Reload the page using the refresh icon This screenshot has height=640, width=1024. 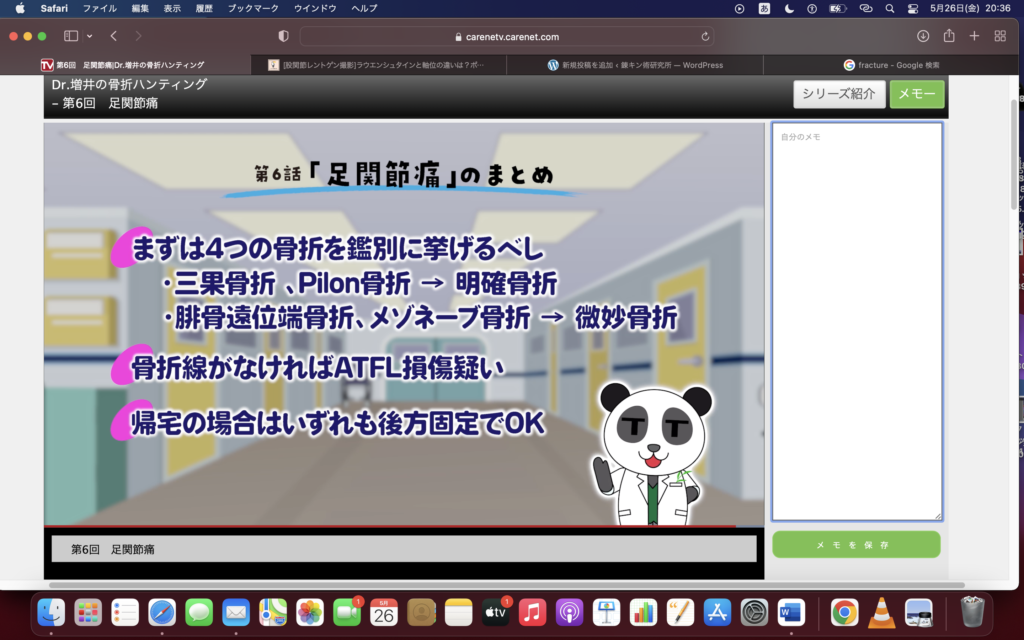(706, 36)
